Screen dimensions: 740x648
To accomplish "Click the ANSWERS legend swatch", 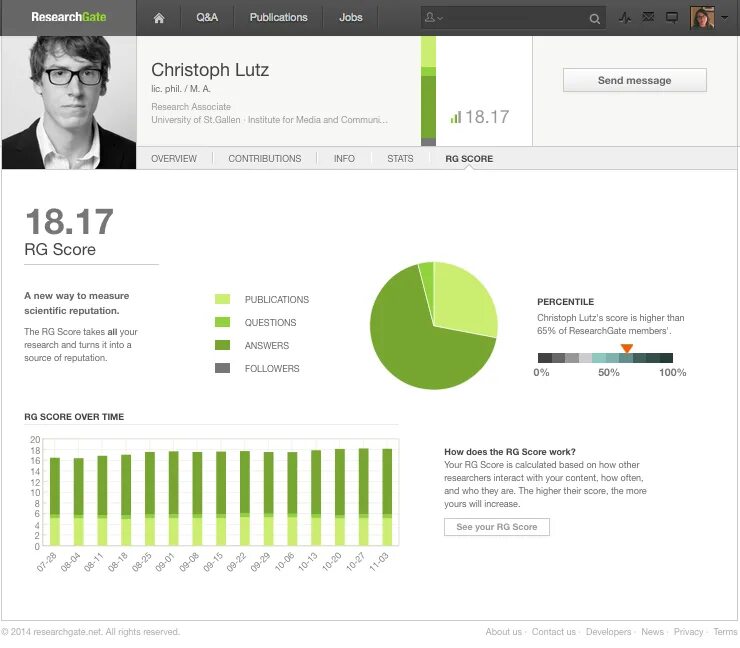I will (x=222, y=345).
